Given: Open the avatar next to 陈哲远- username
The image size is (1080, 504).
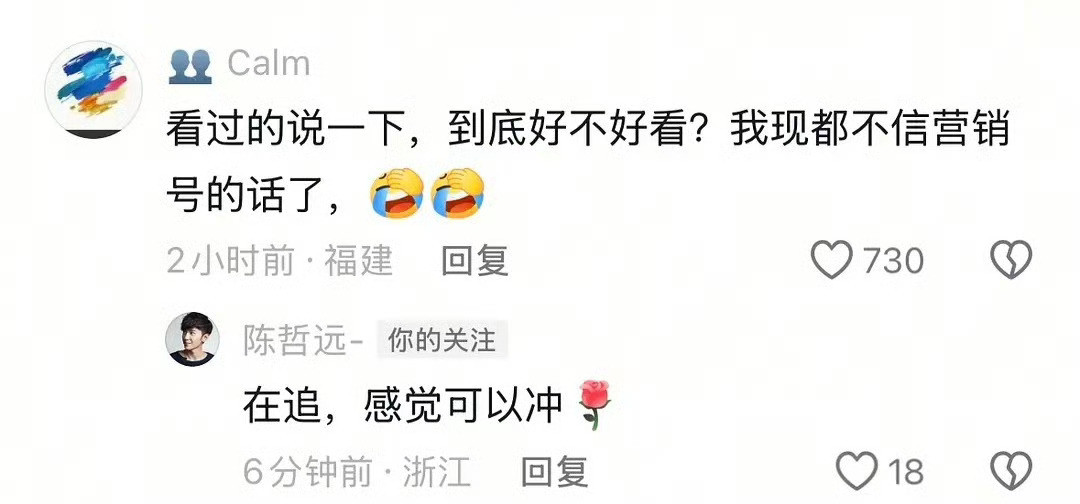Looking at the screenshot, I should [x=193, y=339].
